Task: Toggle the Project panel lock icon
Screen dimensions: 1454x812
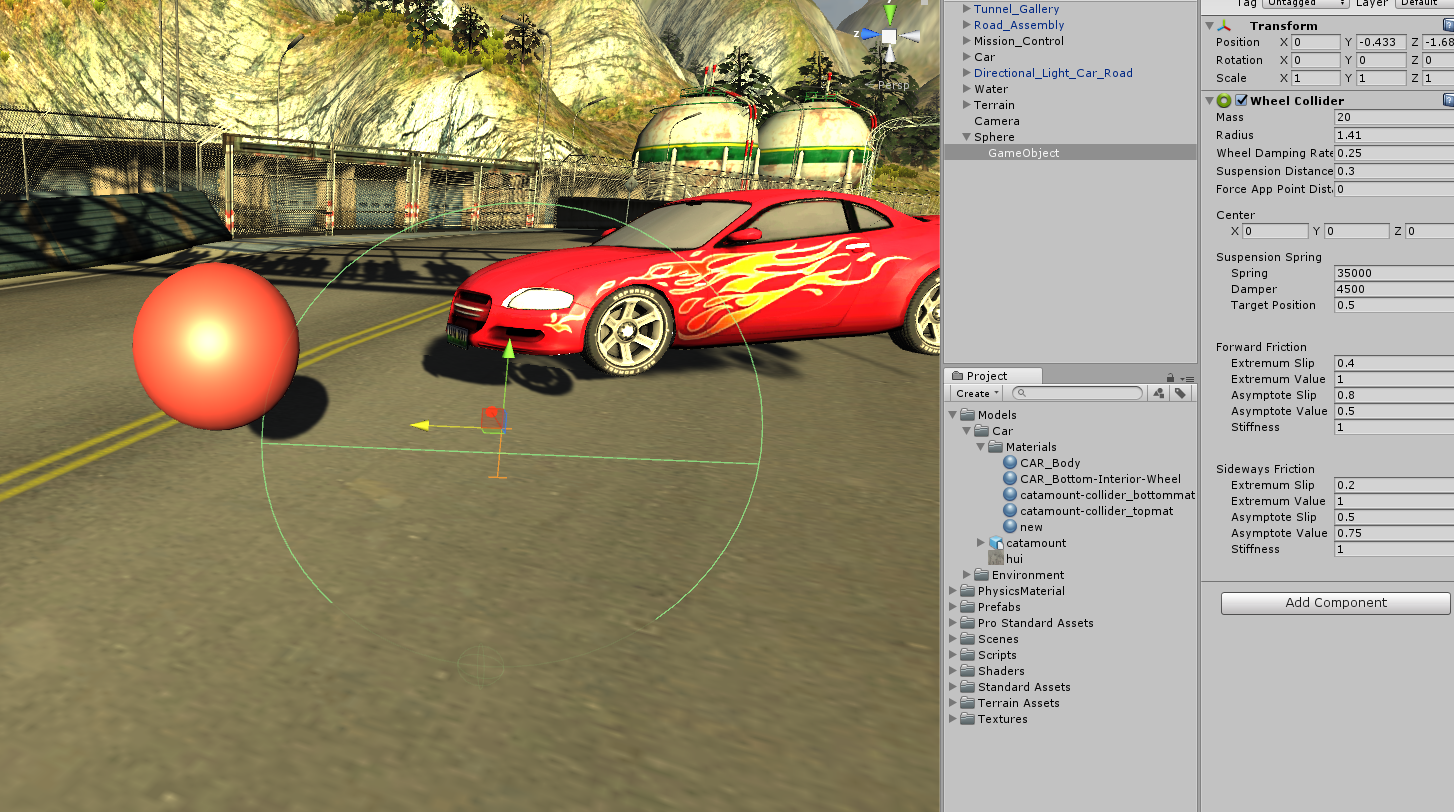Action: 1171,378
